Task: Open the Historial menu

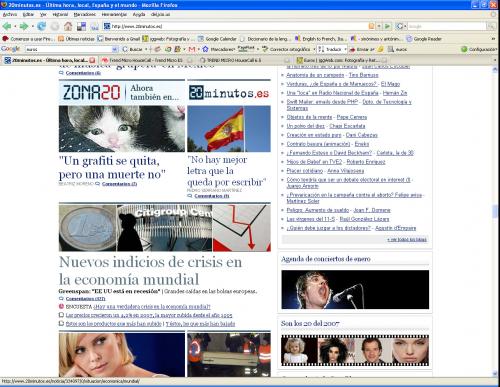Action: 60,14
